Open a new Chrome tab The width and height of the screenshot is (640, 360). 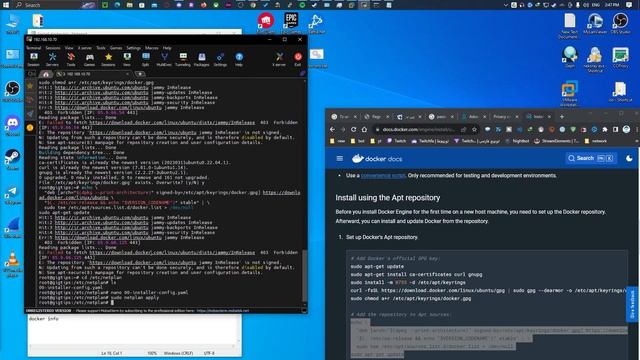click(562, 117)
